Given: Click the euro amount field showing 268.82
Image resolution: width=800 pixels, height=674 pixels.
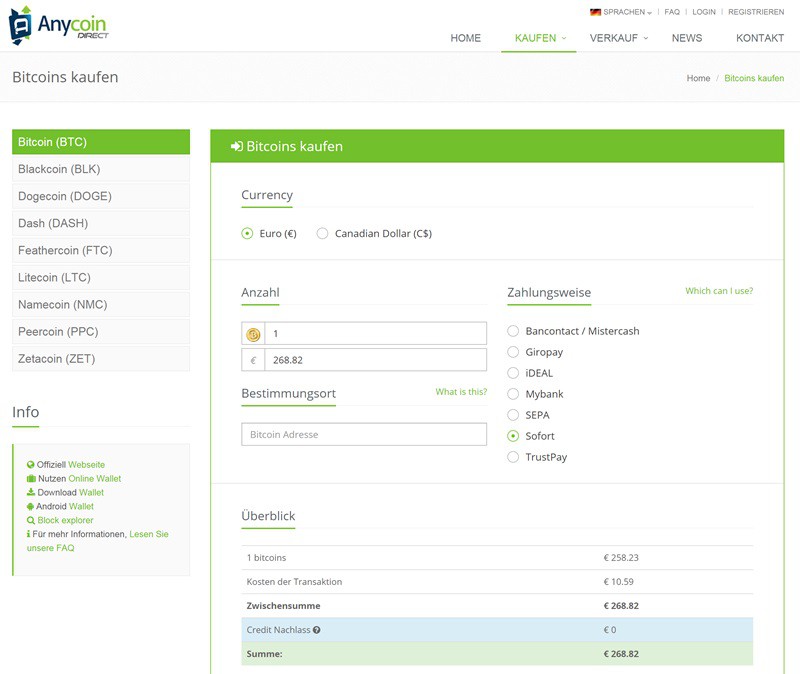Looking at the screenshot, I should [375, 360].
